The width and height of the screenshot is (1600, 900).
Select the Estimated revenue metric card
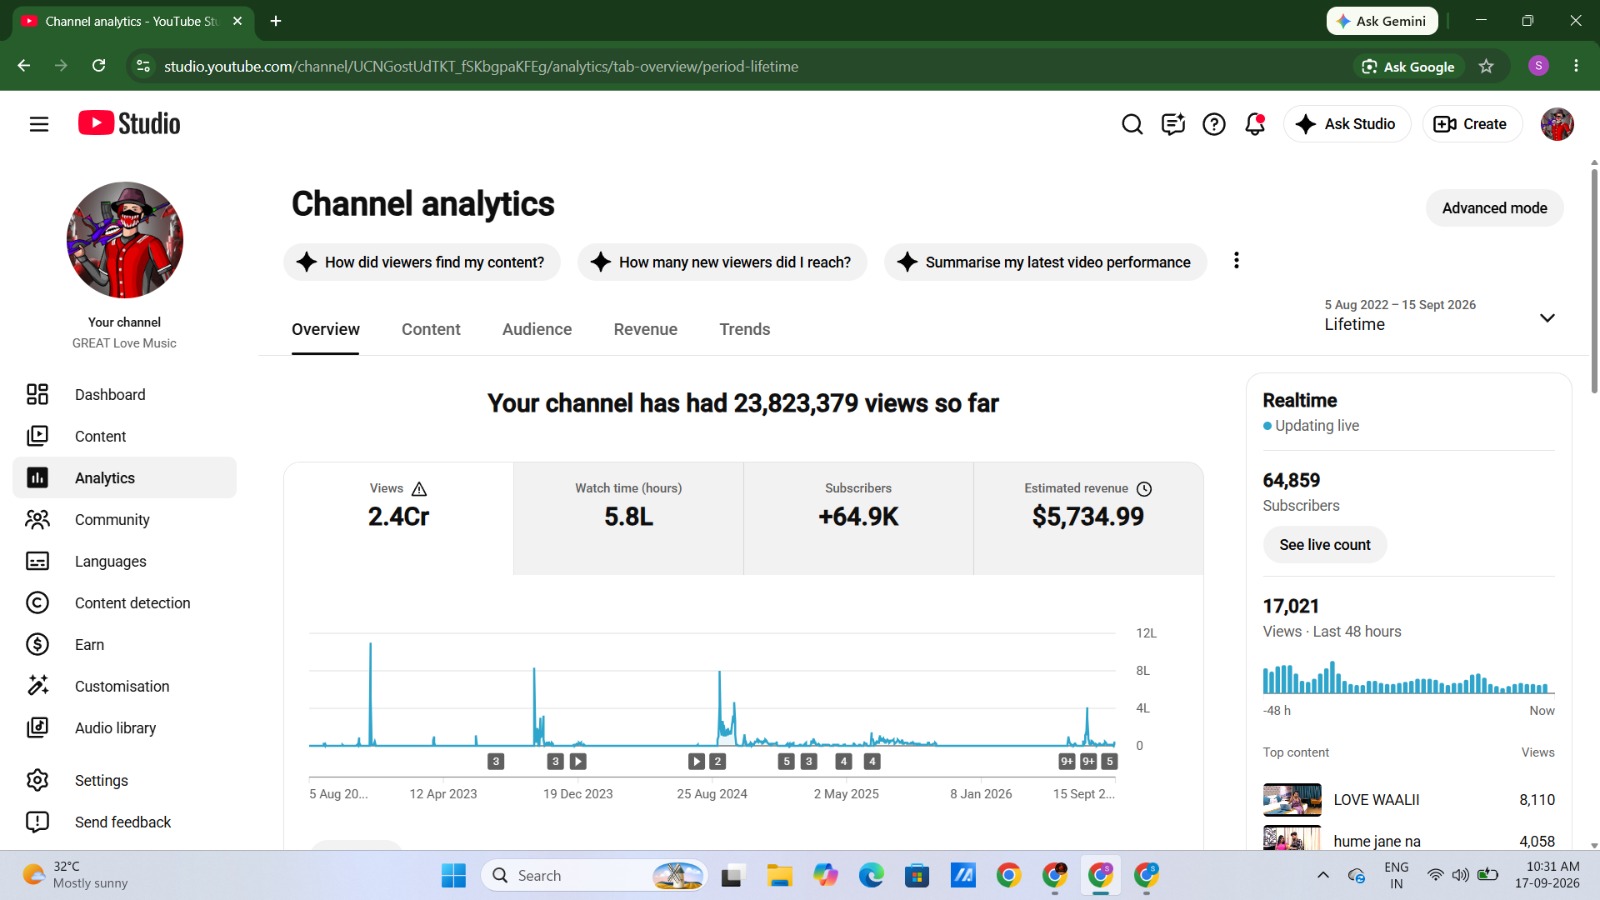click(x=1088, y=518)
